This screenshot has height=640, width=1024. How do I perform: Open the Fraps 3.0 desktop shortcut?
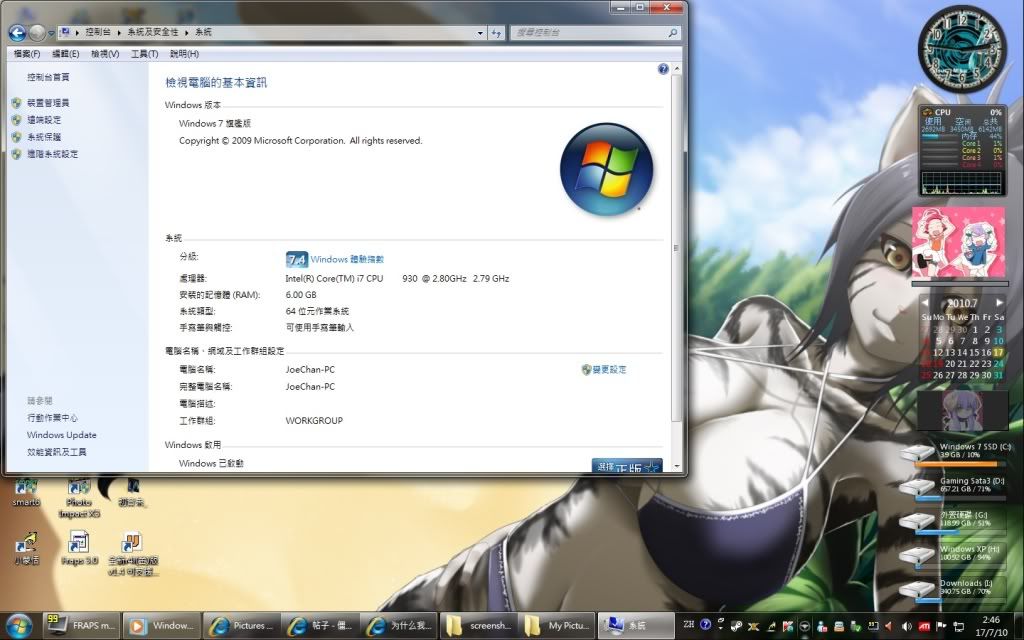tap(79, 549)
